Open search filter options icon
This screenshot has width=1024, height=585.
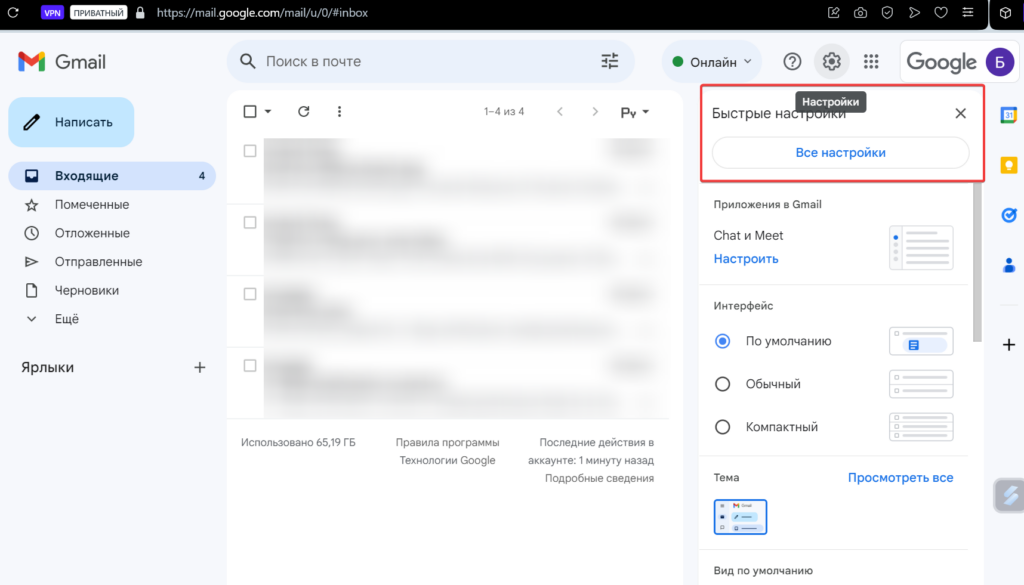(x=609, y=61)
